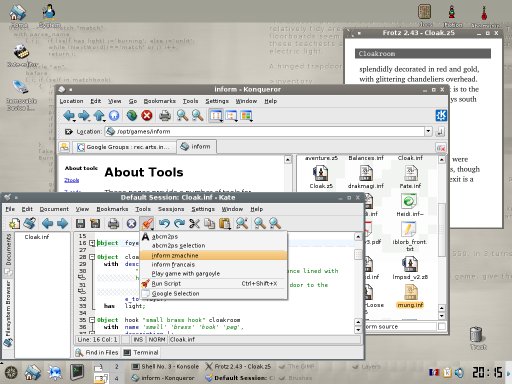Click Kate's Find magnifier icon
The width and height of the screenshot is (512, 384).
tap(242, 224)
